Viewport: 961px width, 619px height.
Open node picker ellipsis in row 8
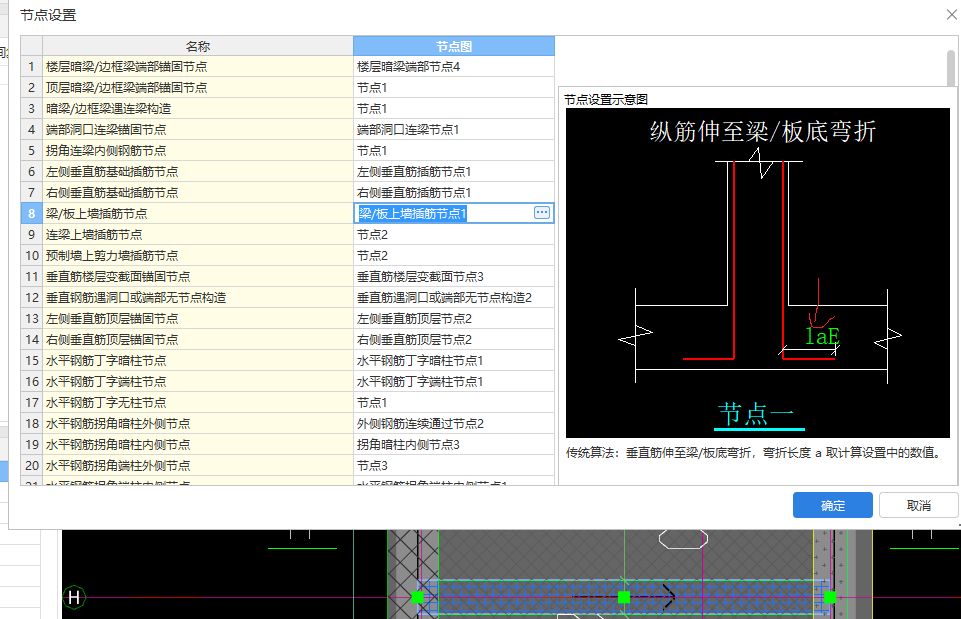[542, 213]
